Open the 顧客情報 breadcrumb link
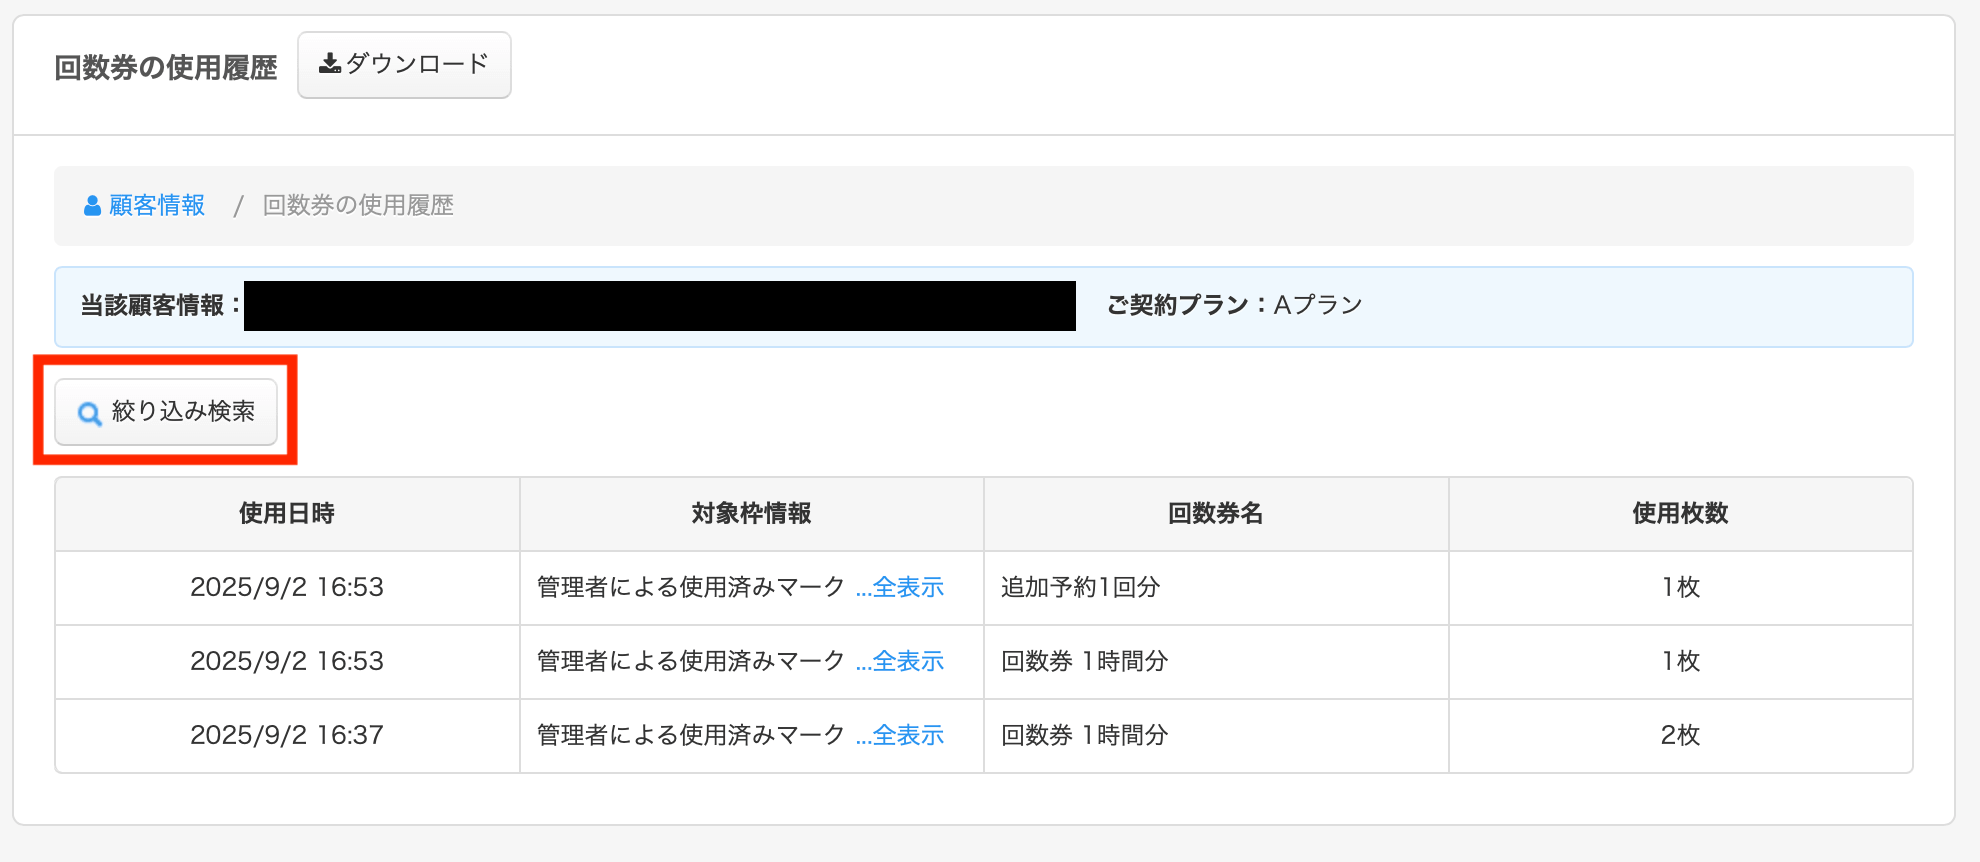 (157, 206)
